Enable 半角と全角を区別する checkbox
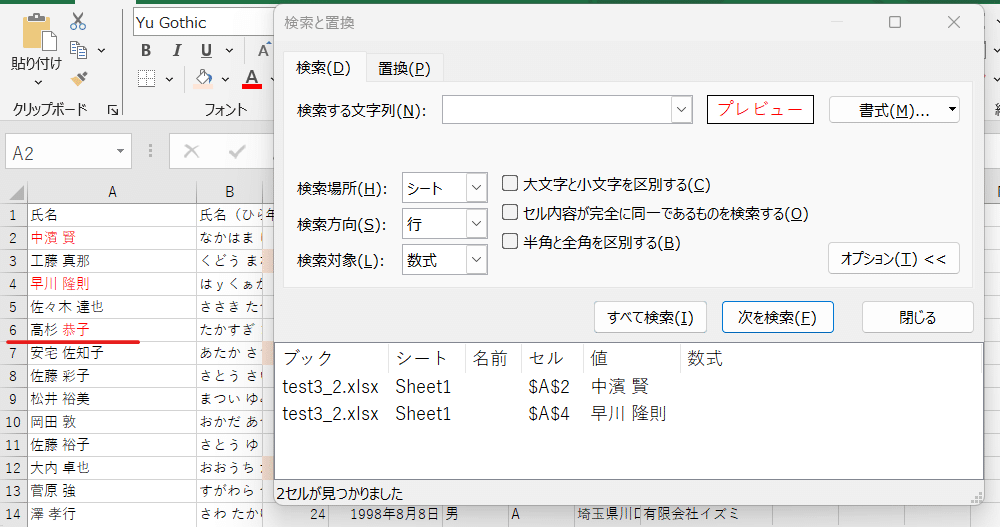The image size is (1000, 527). click(x=510, y=241)
